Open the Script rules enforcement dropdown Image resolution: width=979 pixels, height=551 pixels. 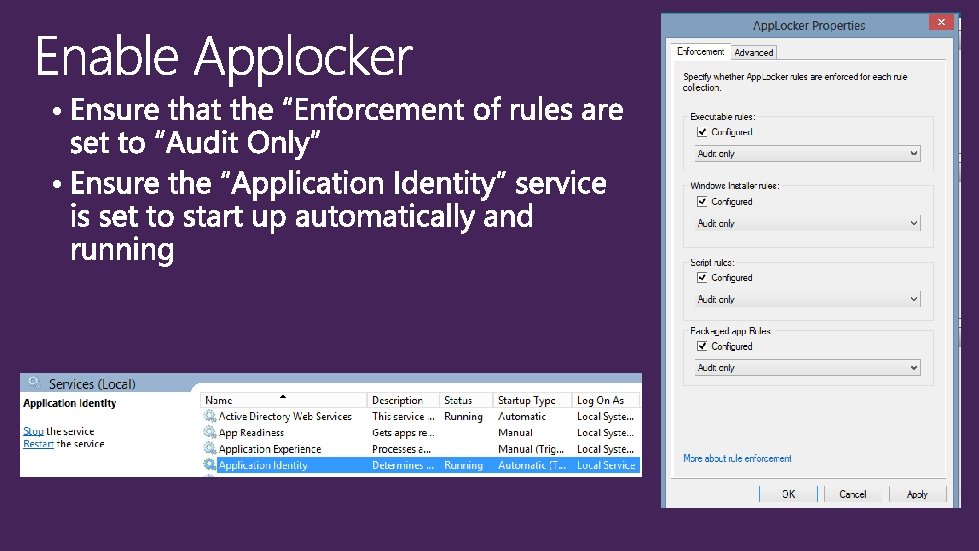point(807,300)
